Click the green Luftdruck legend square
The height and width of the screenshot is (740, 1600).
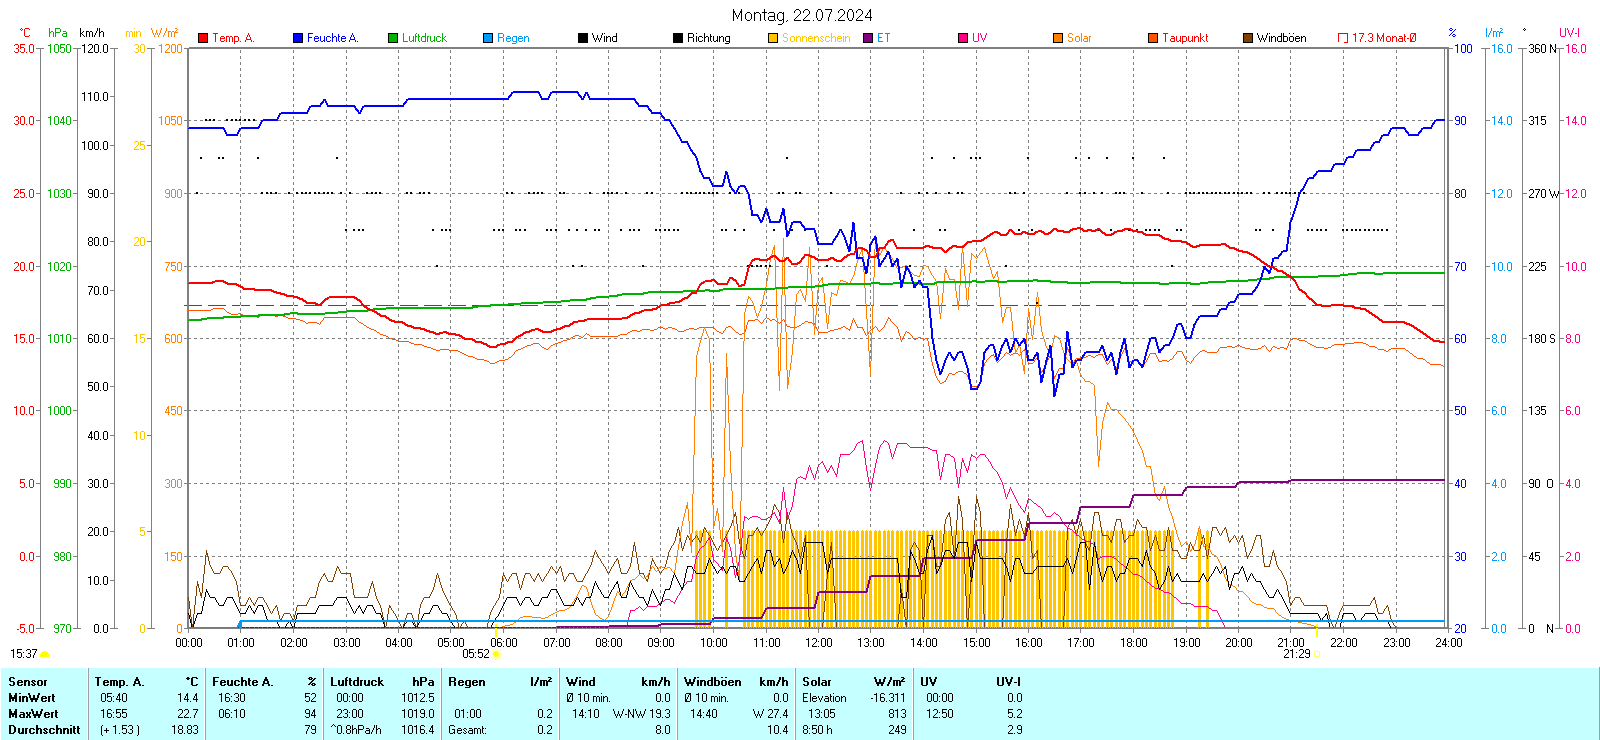[393, 38]
